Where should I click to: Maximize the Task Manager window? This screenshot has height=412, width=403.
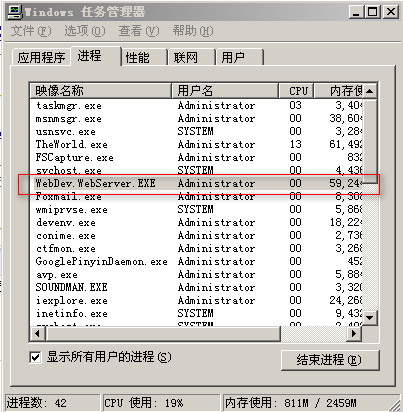click(372, 12)
